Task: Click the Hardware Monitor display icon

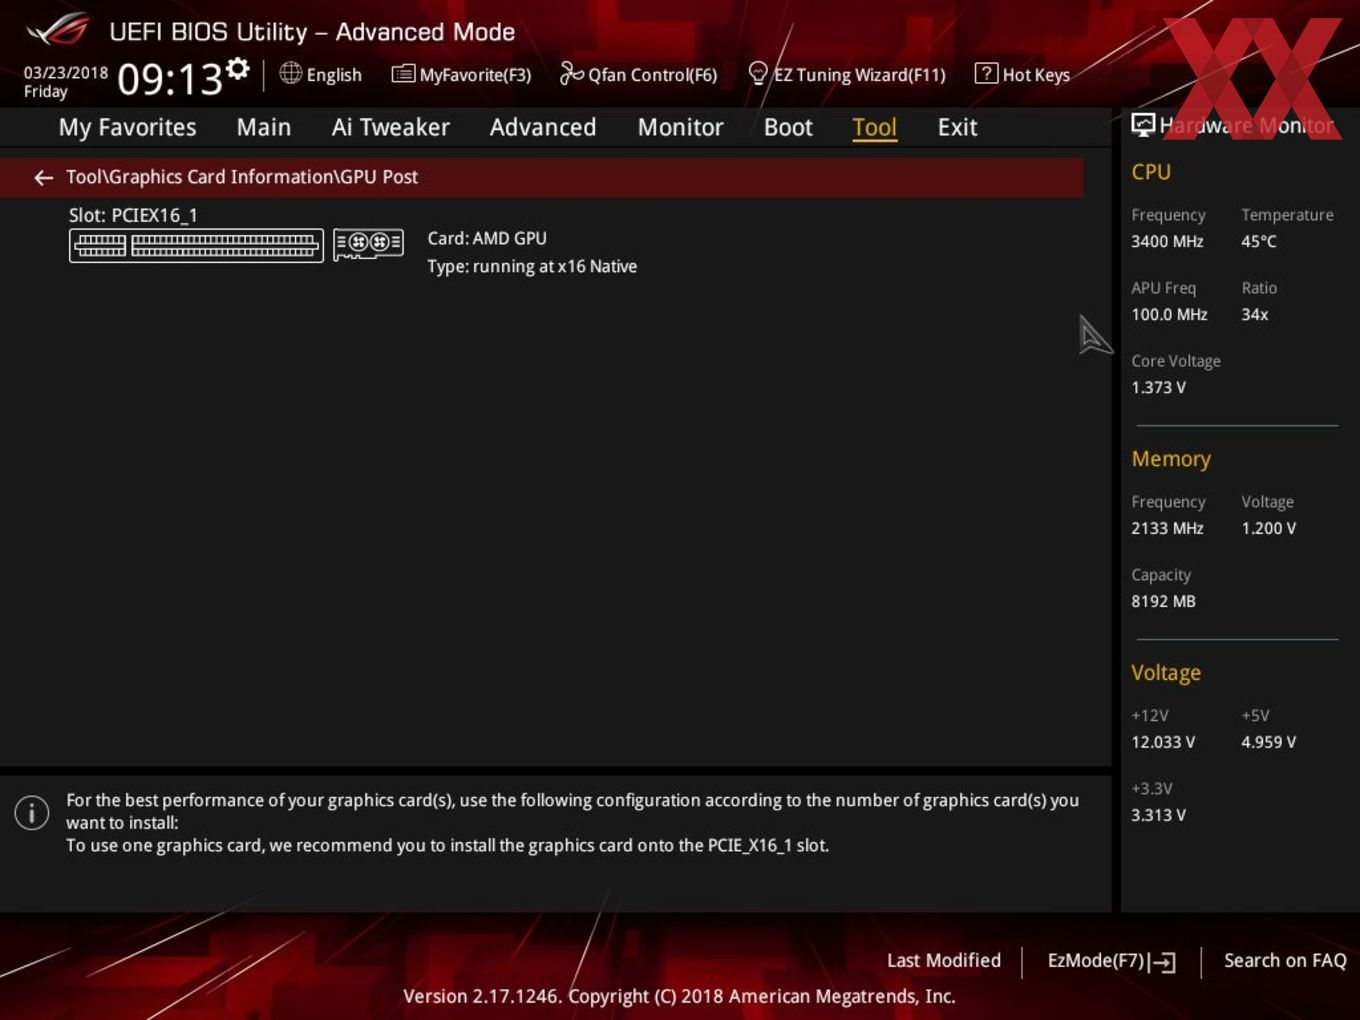Action: 1143,125
